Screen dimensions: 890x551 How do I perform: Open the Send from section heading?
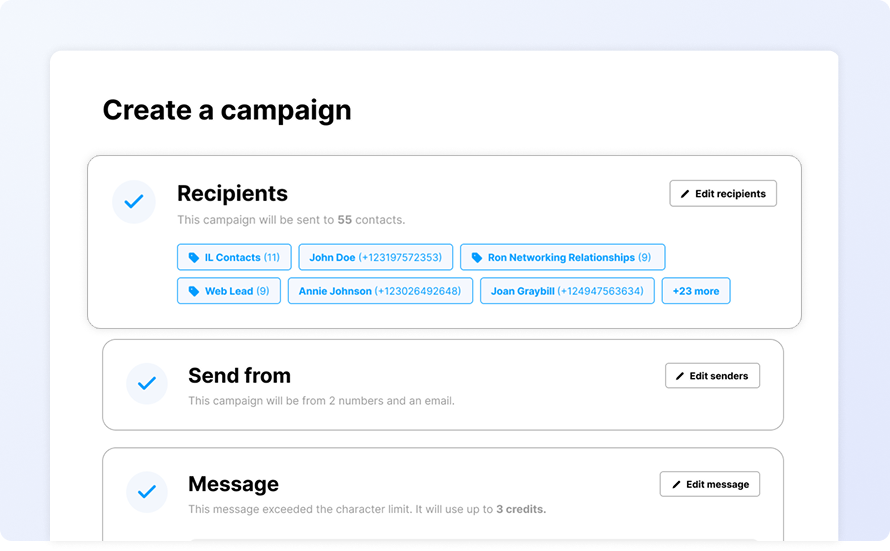[240, 376]
